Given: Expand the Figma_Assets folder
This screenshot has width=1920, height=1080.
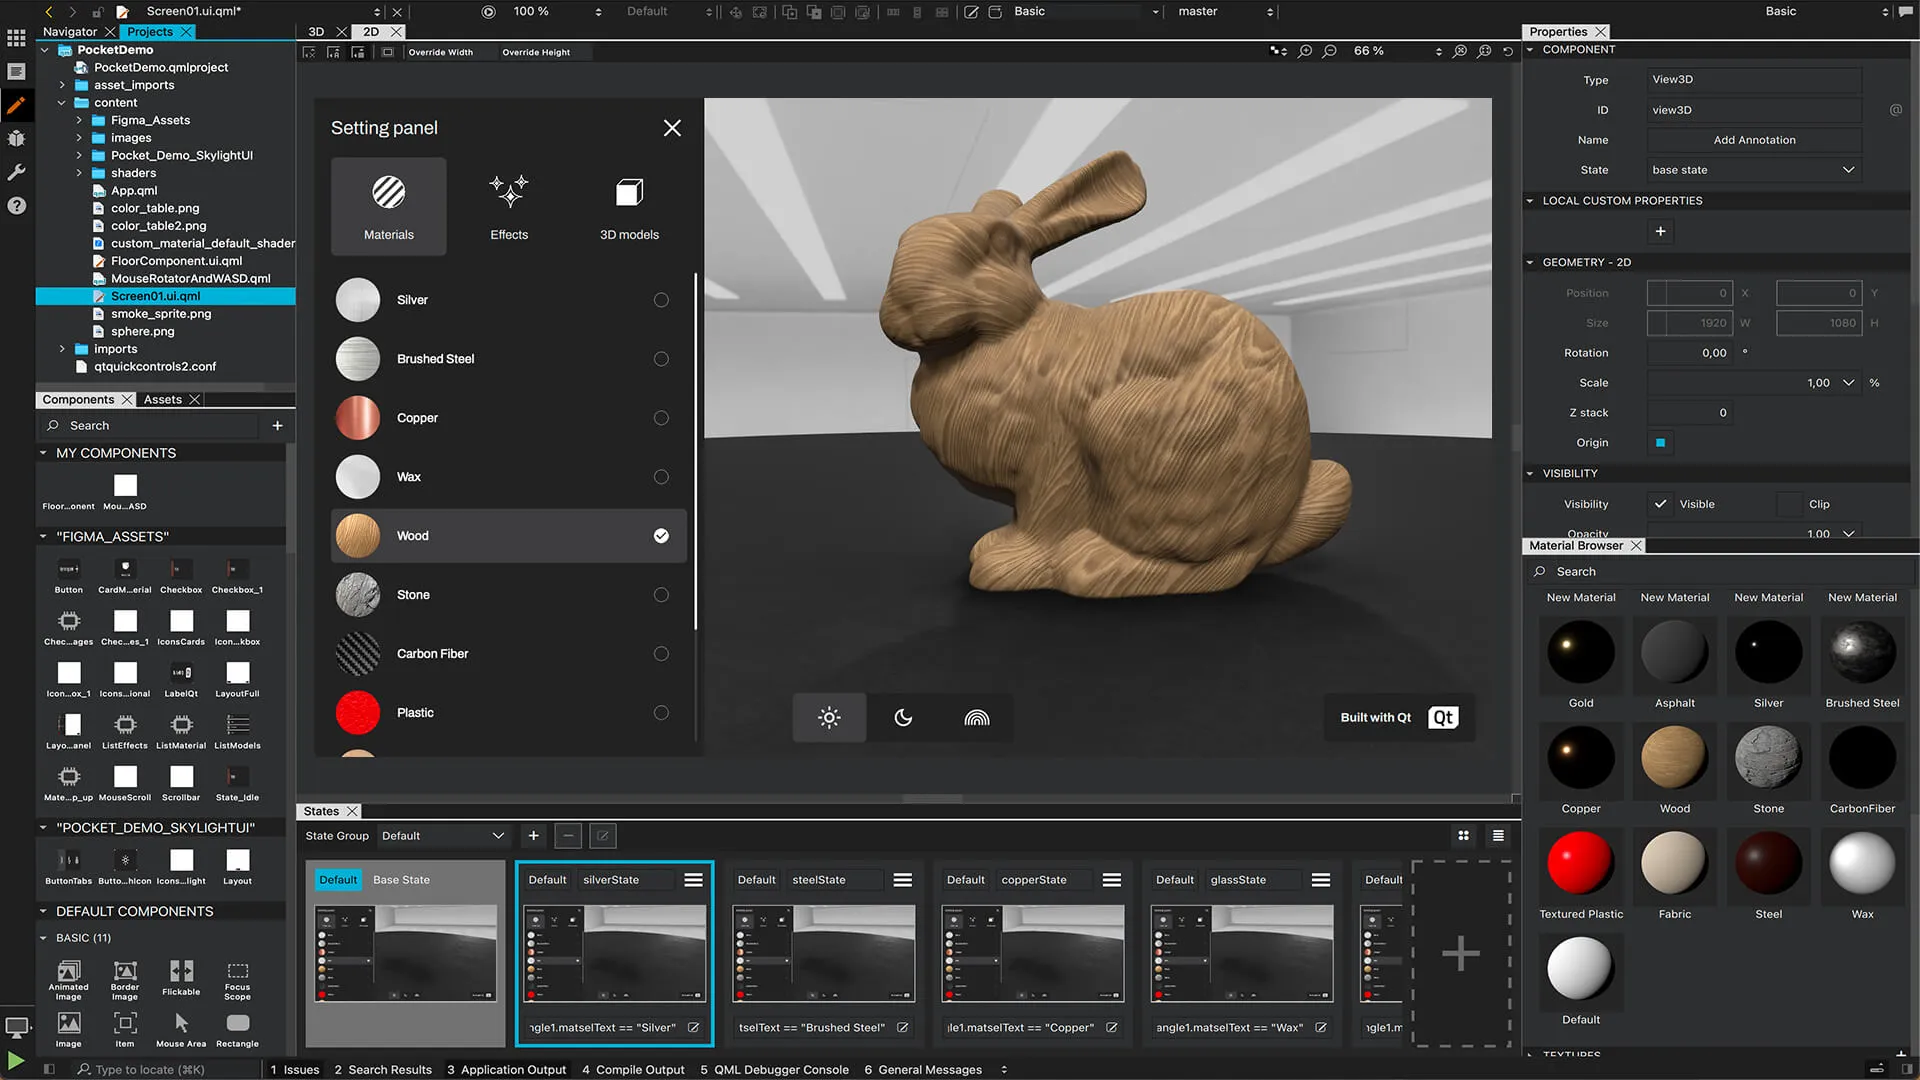Looking at the screenshot, I should click(x=80, y=120).
